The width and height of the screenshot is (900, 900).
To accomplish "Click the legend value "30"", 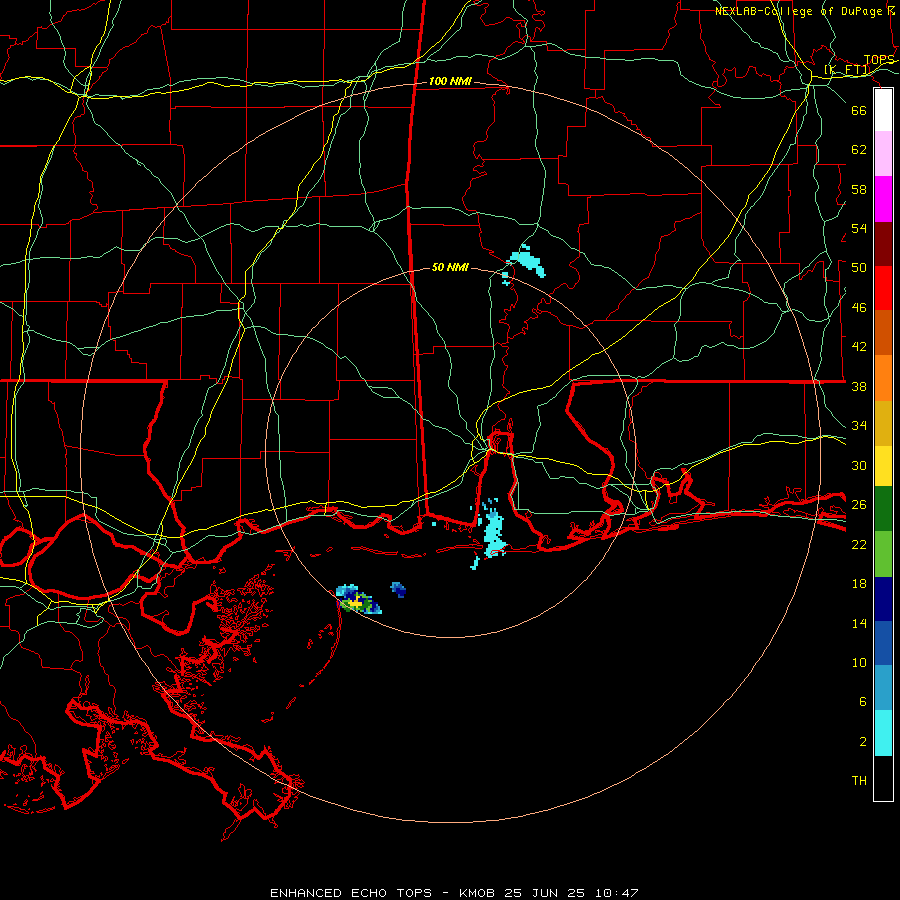I will tap(859, 465).
